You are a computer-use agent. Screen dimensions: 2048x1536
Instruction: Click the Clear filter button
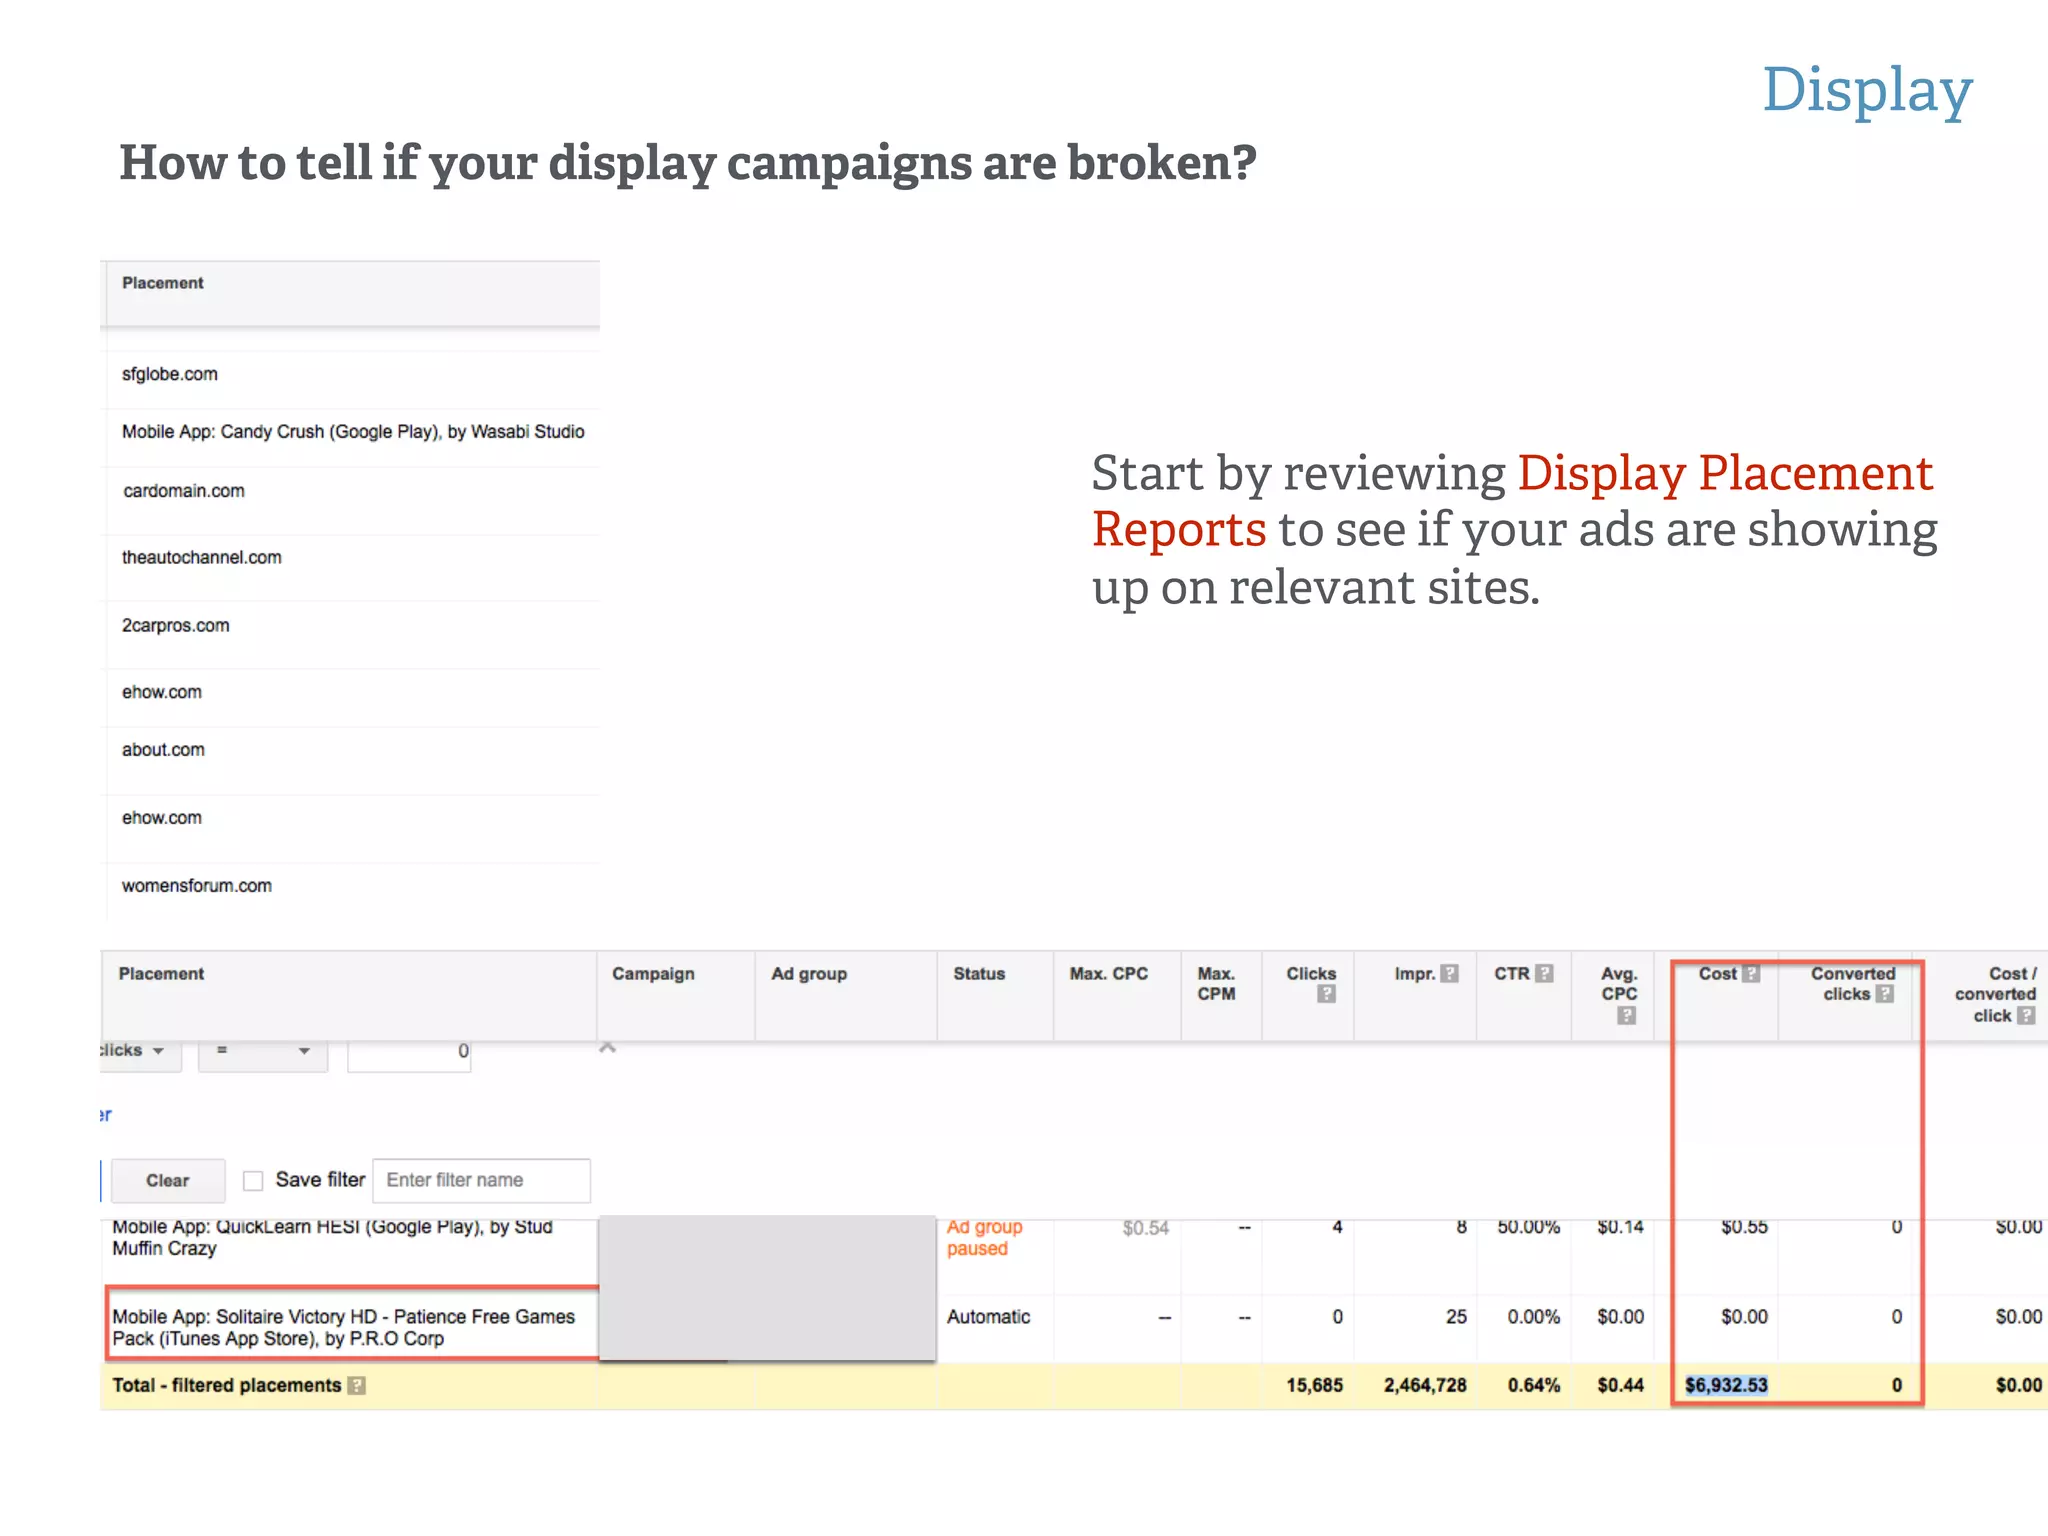coord(167,1181)
